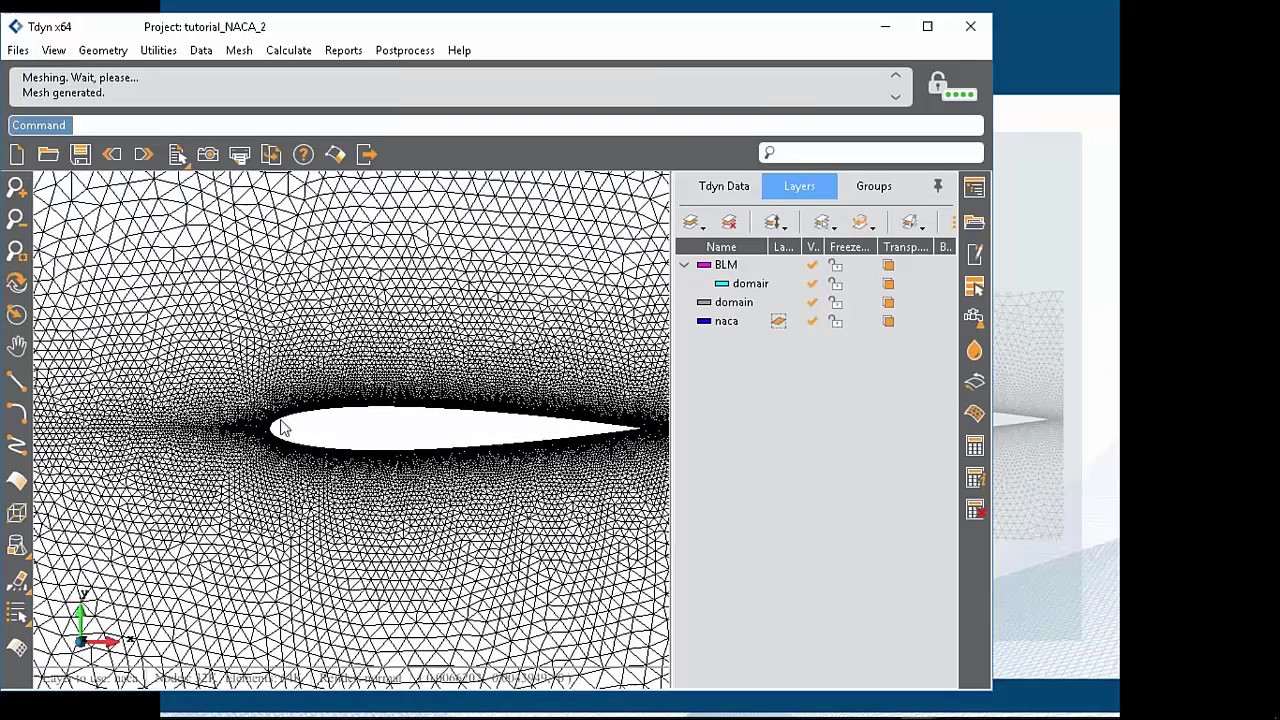Click the open folder icon in toolbar
The width and height of the screenshot is (1280, 720).
pyautogui.click(x=48, y=154)
